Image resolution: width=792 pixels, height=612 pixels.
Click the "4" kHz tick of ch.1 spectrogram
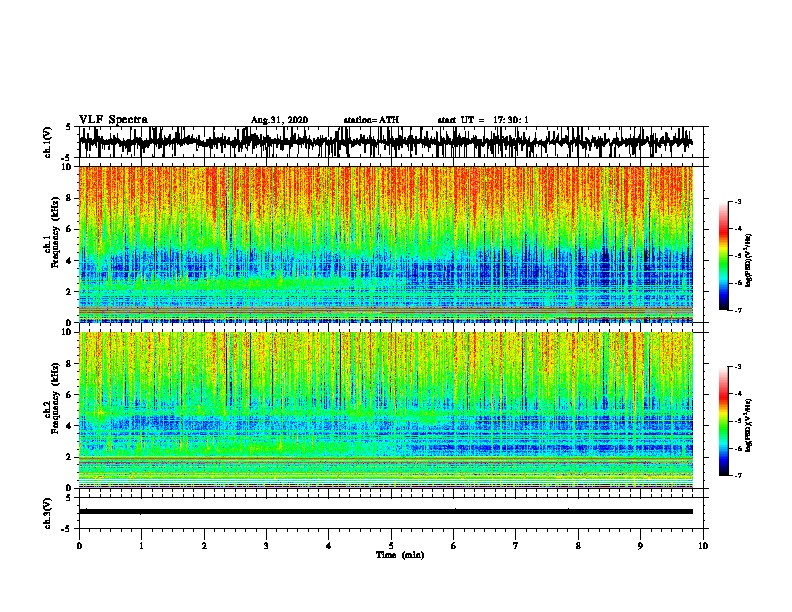(71, 261)
